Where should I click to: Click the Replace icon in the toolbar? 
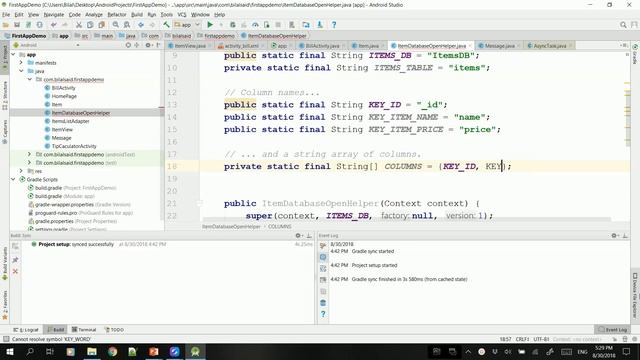click(x=127, y=25)
